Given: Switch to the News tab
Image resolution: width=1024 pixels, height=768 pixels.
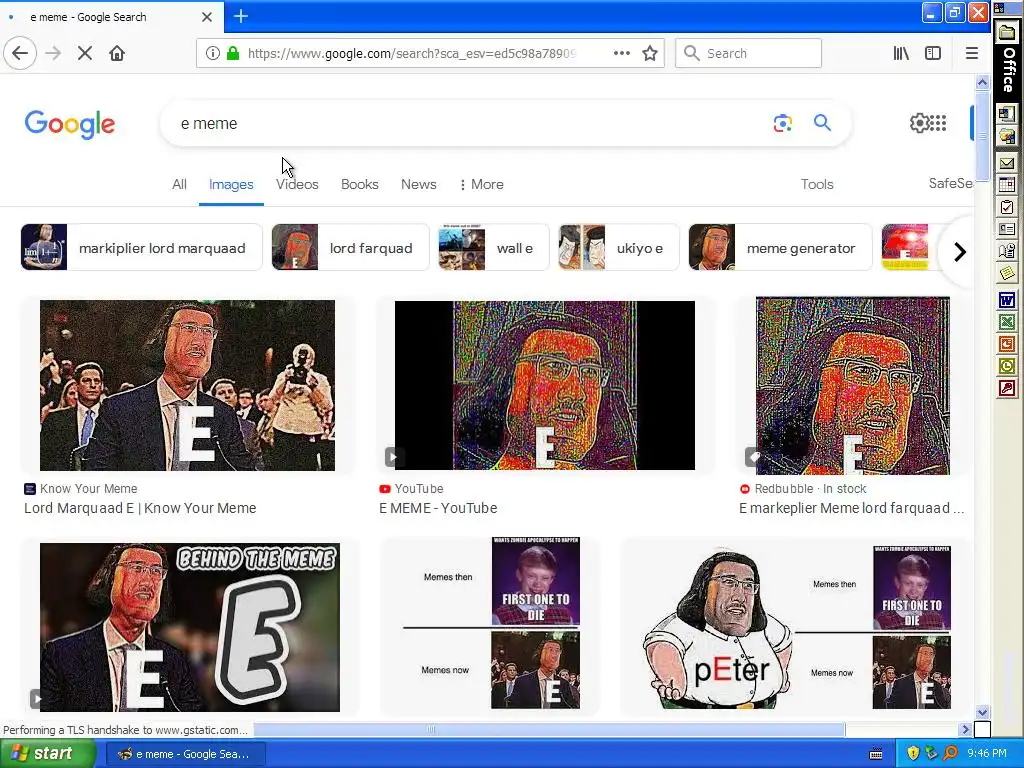Looking at the screenshot, I should (x=419, y=185).
